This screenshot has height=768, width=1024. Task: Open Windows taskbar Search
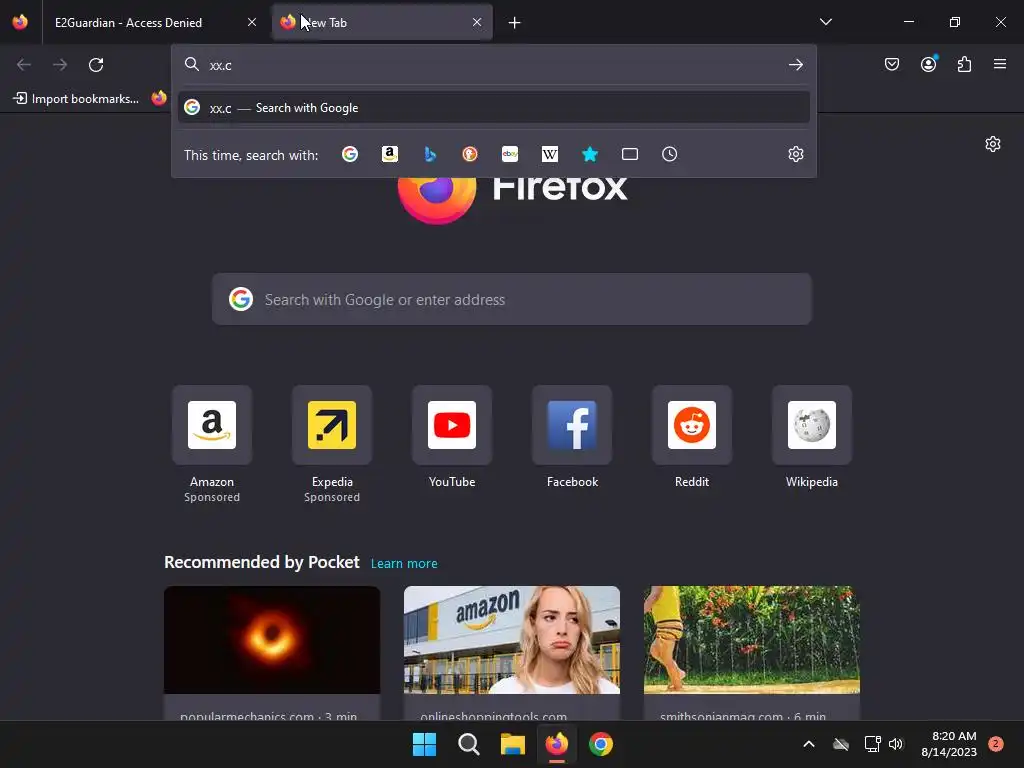pyautogui.click(x=468, y=744)
